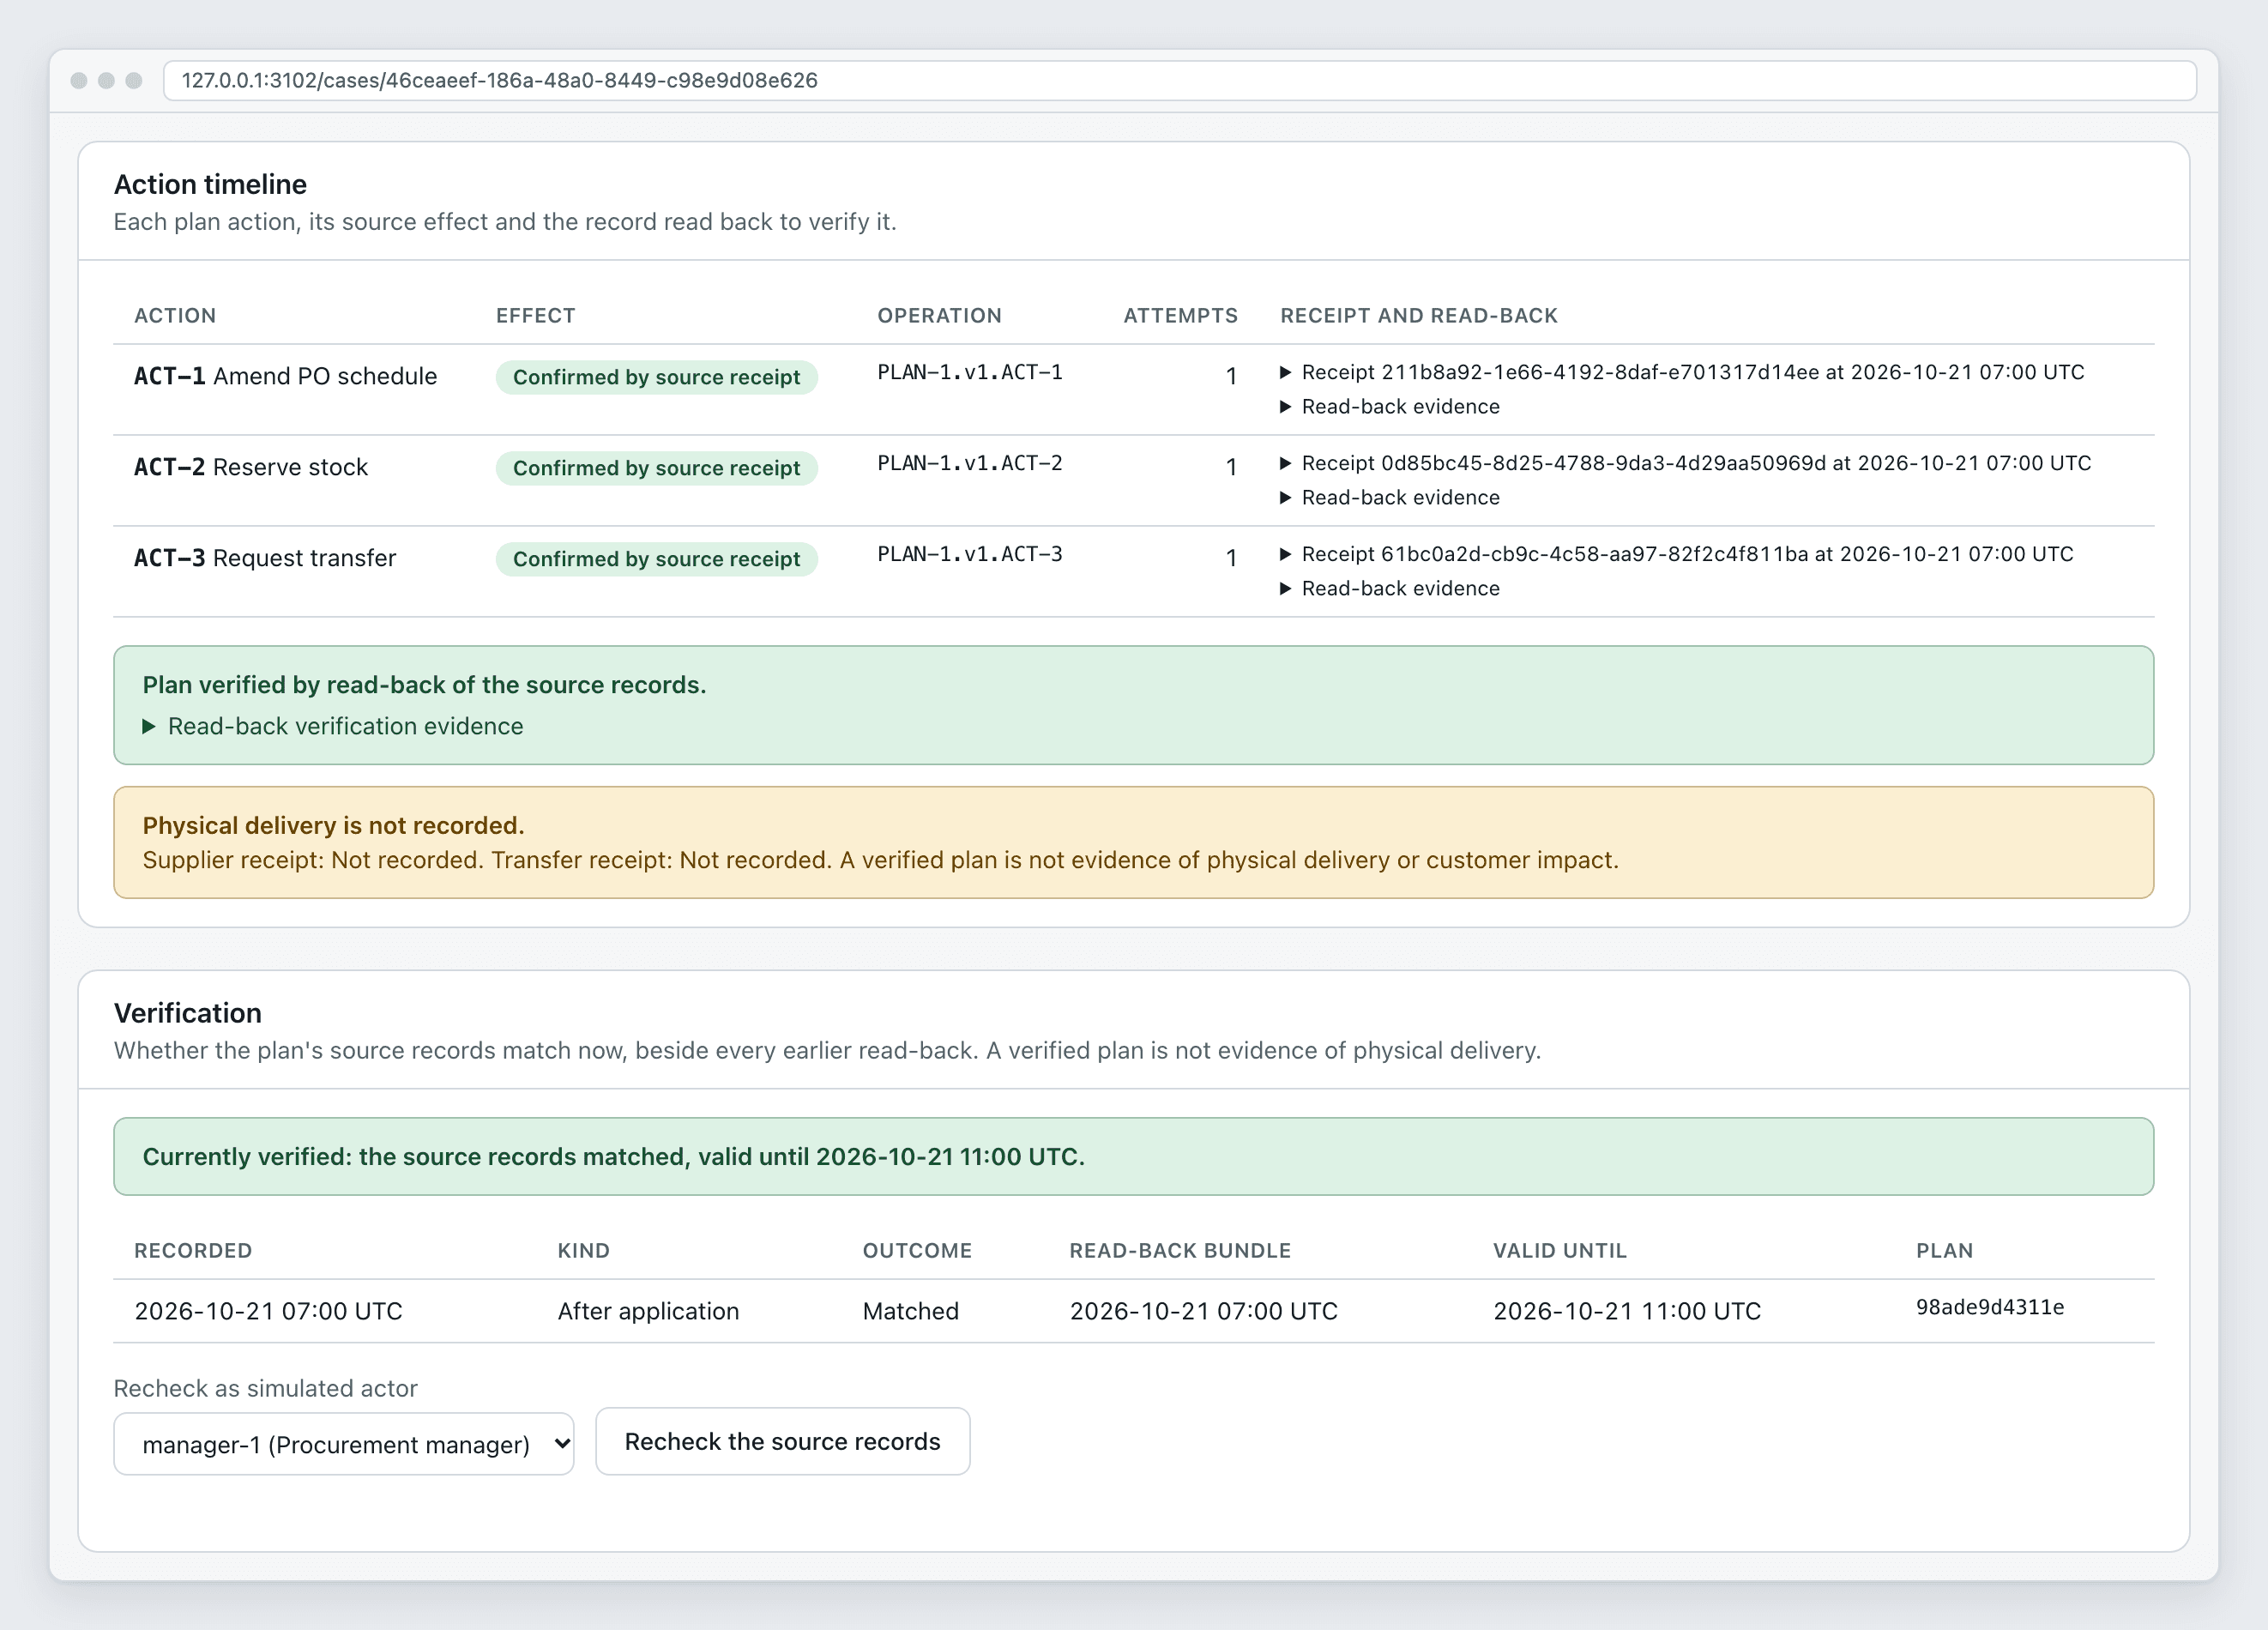Click ACT-3 Request transfer
Viewport: 2268px width, 1630px height.
coord(265,558)
